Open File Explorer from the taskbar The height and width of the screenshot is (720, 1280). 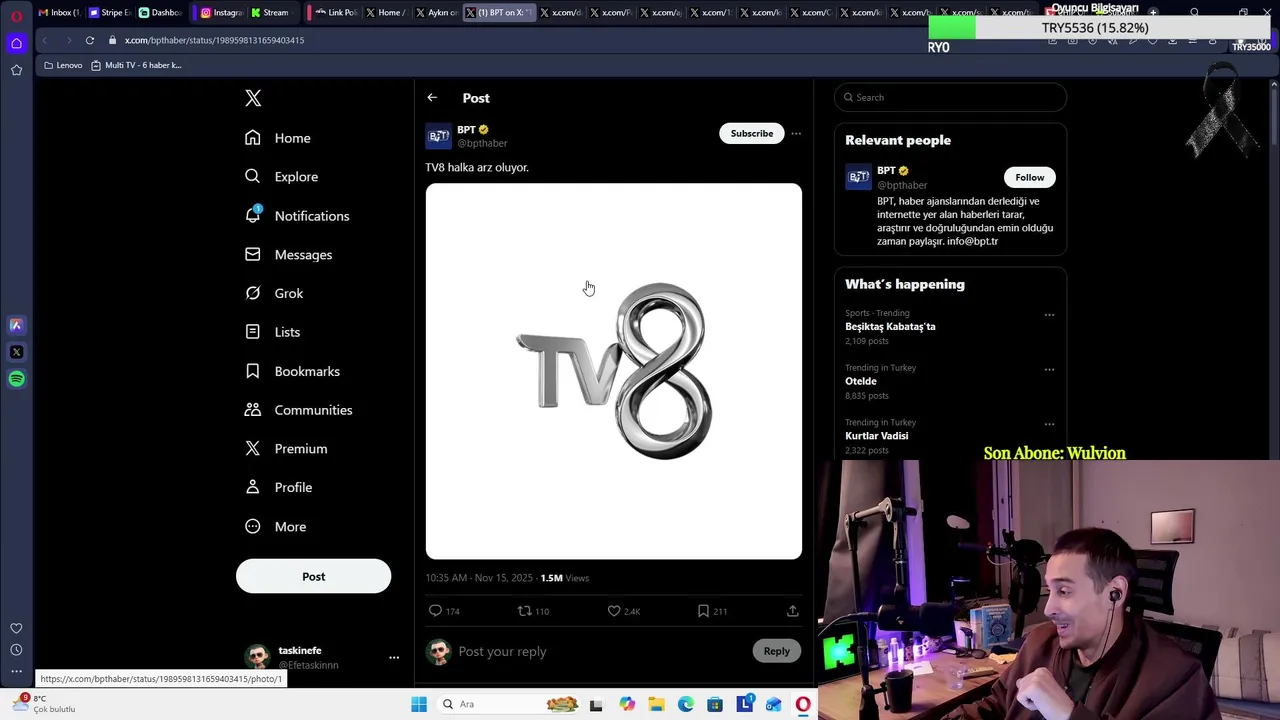656,704
